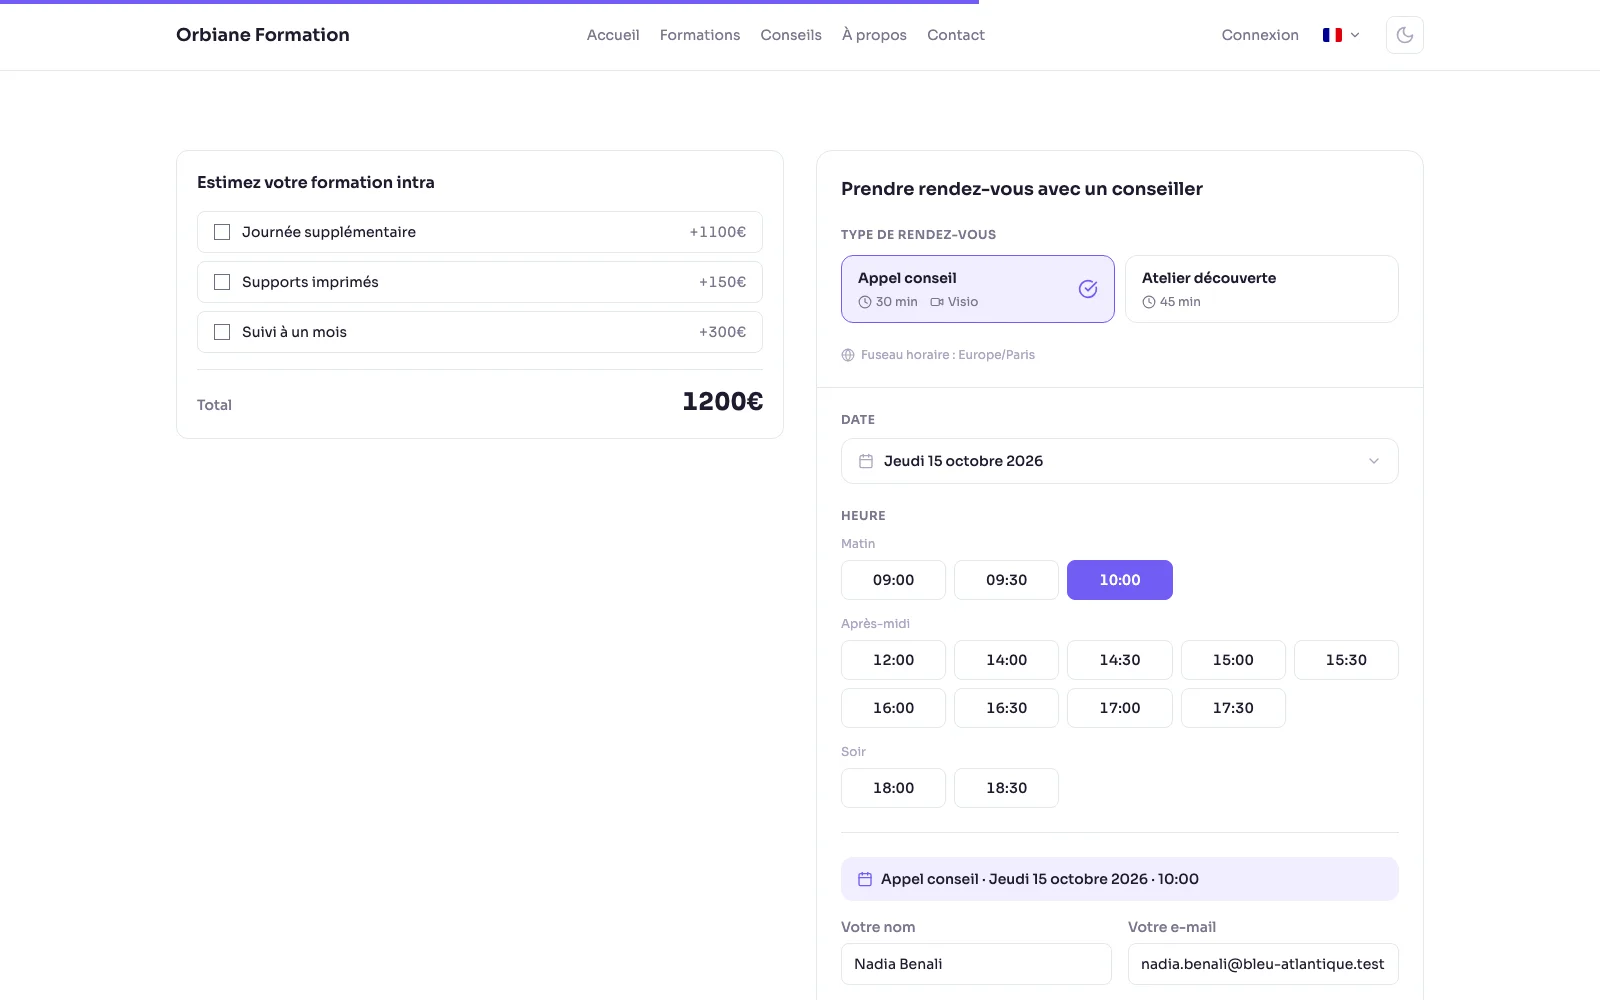This screenshot has width=1600, height=1000.
Task: Choose the 15:30 slot
Action: click(x=1346, y=660)
